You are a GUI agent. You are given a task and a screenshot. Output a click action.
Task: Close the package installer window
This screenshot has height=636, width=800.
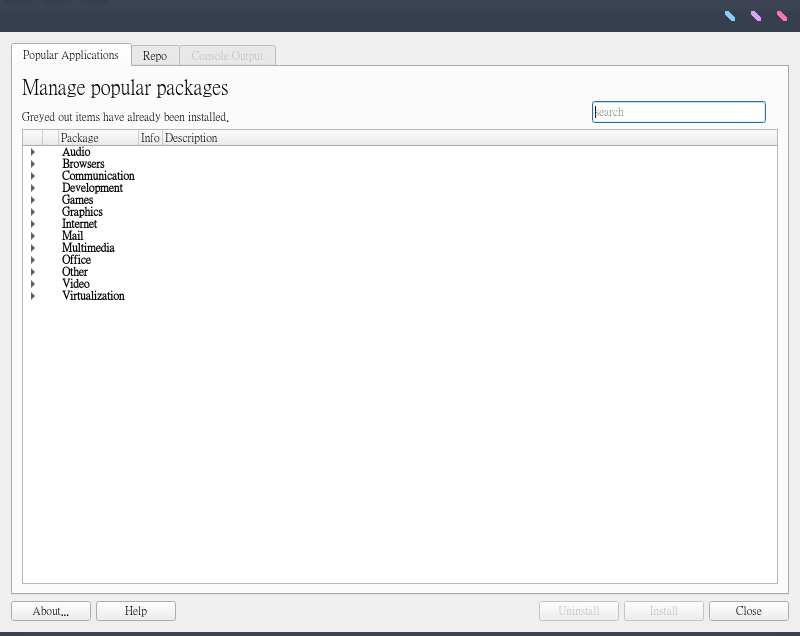pyautogui.click(x=748, y=611)
